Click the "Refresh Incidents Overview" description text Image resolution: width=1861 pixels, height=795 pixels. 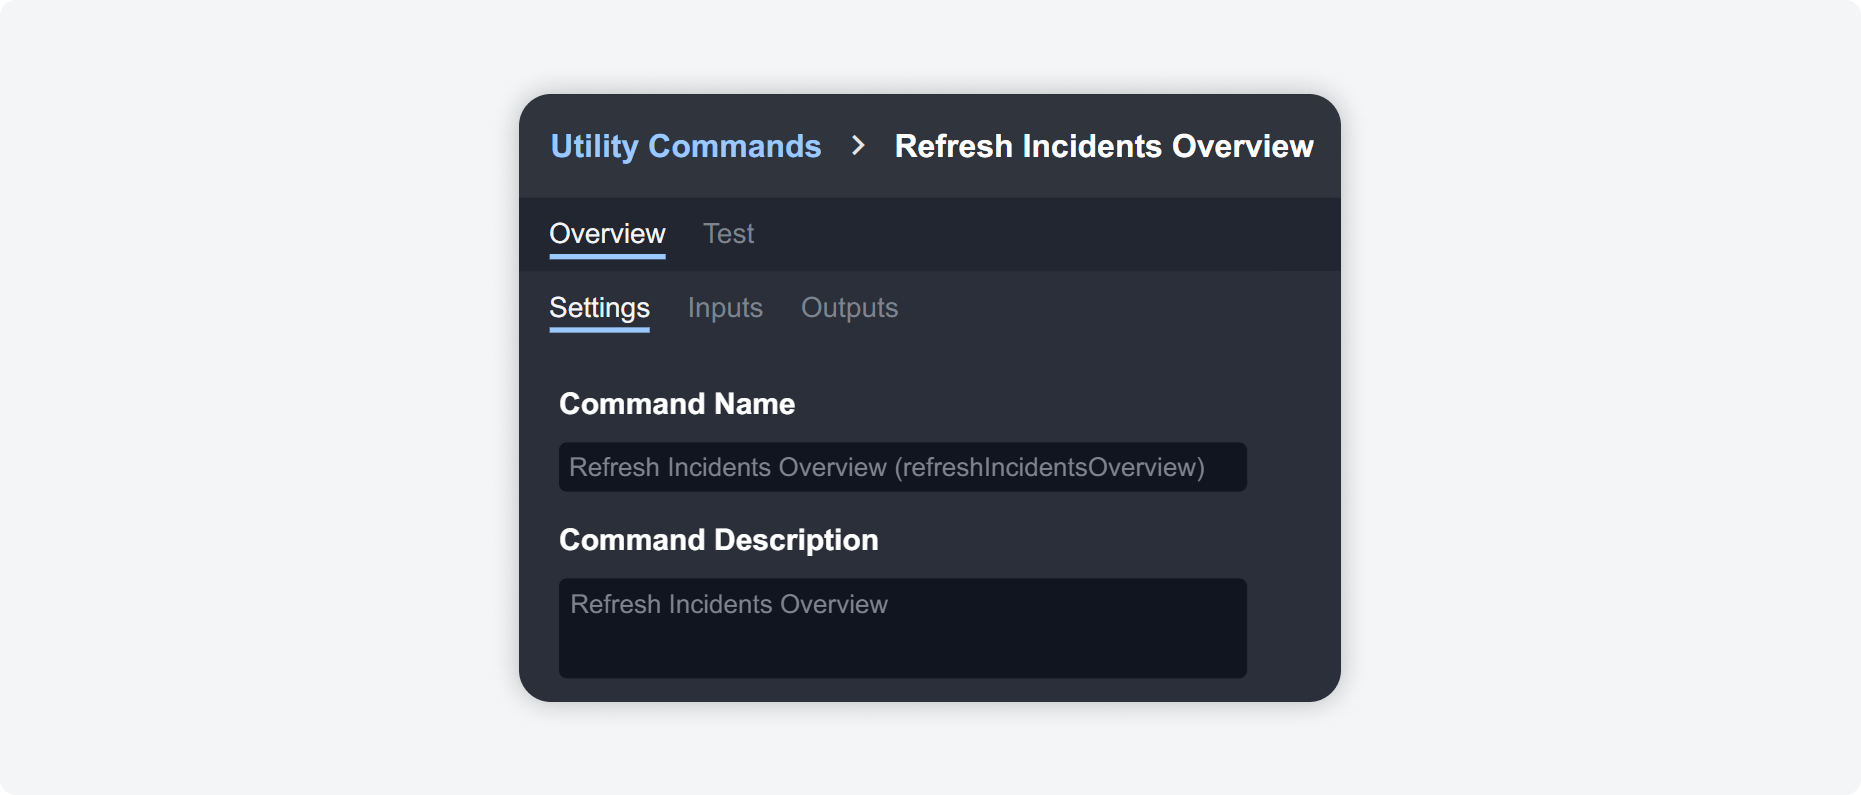729,604
